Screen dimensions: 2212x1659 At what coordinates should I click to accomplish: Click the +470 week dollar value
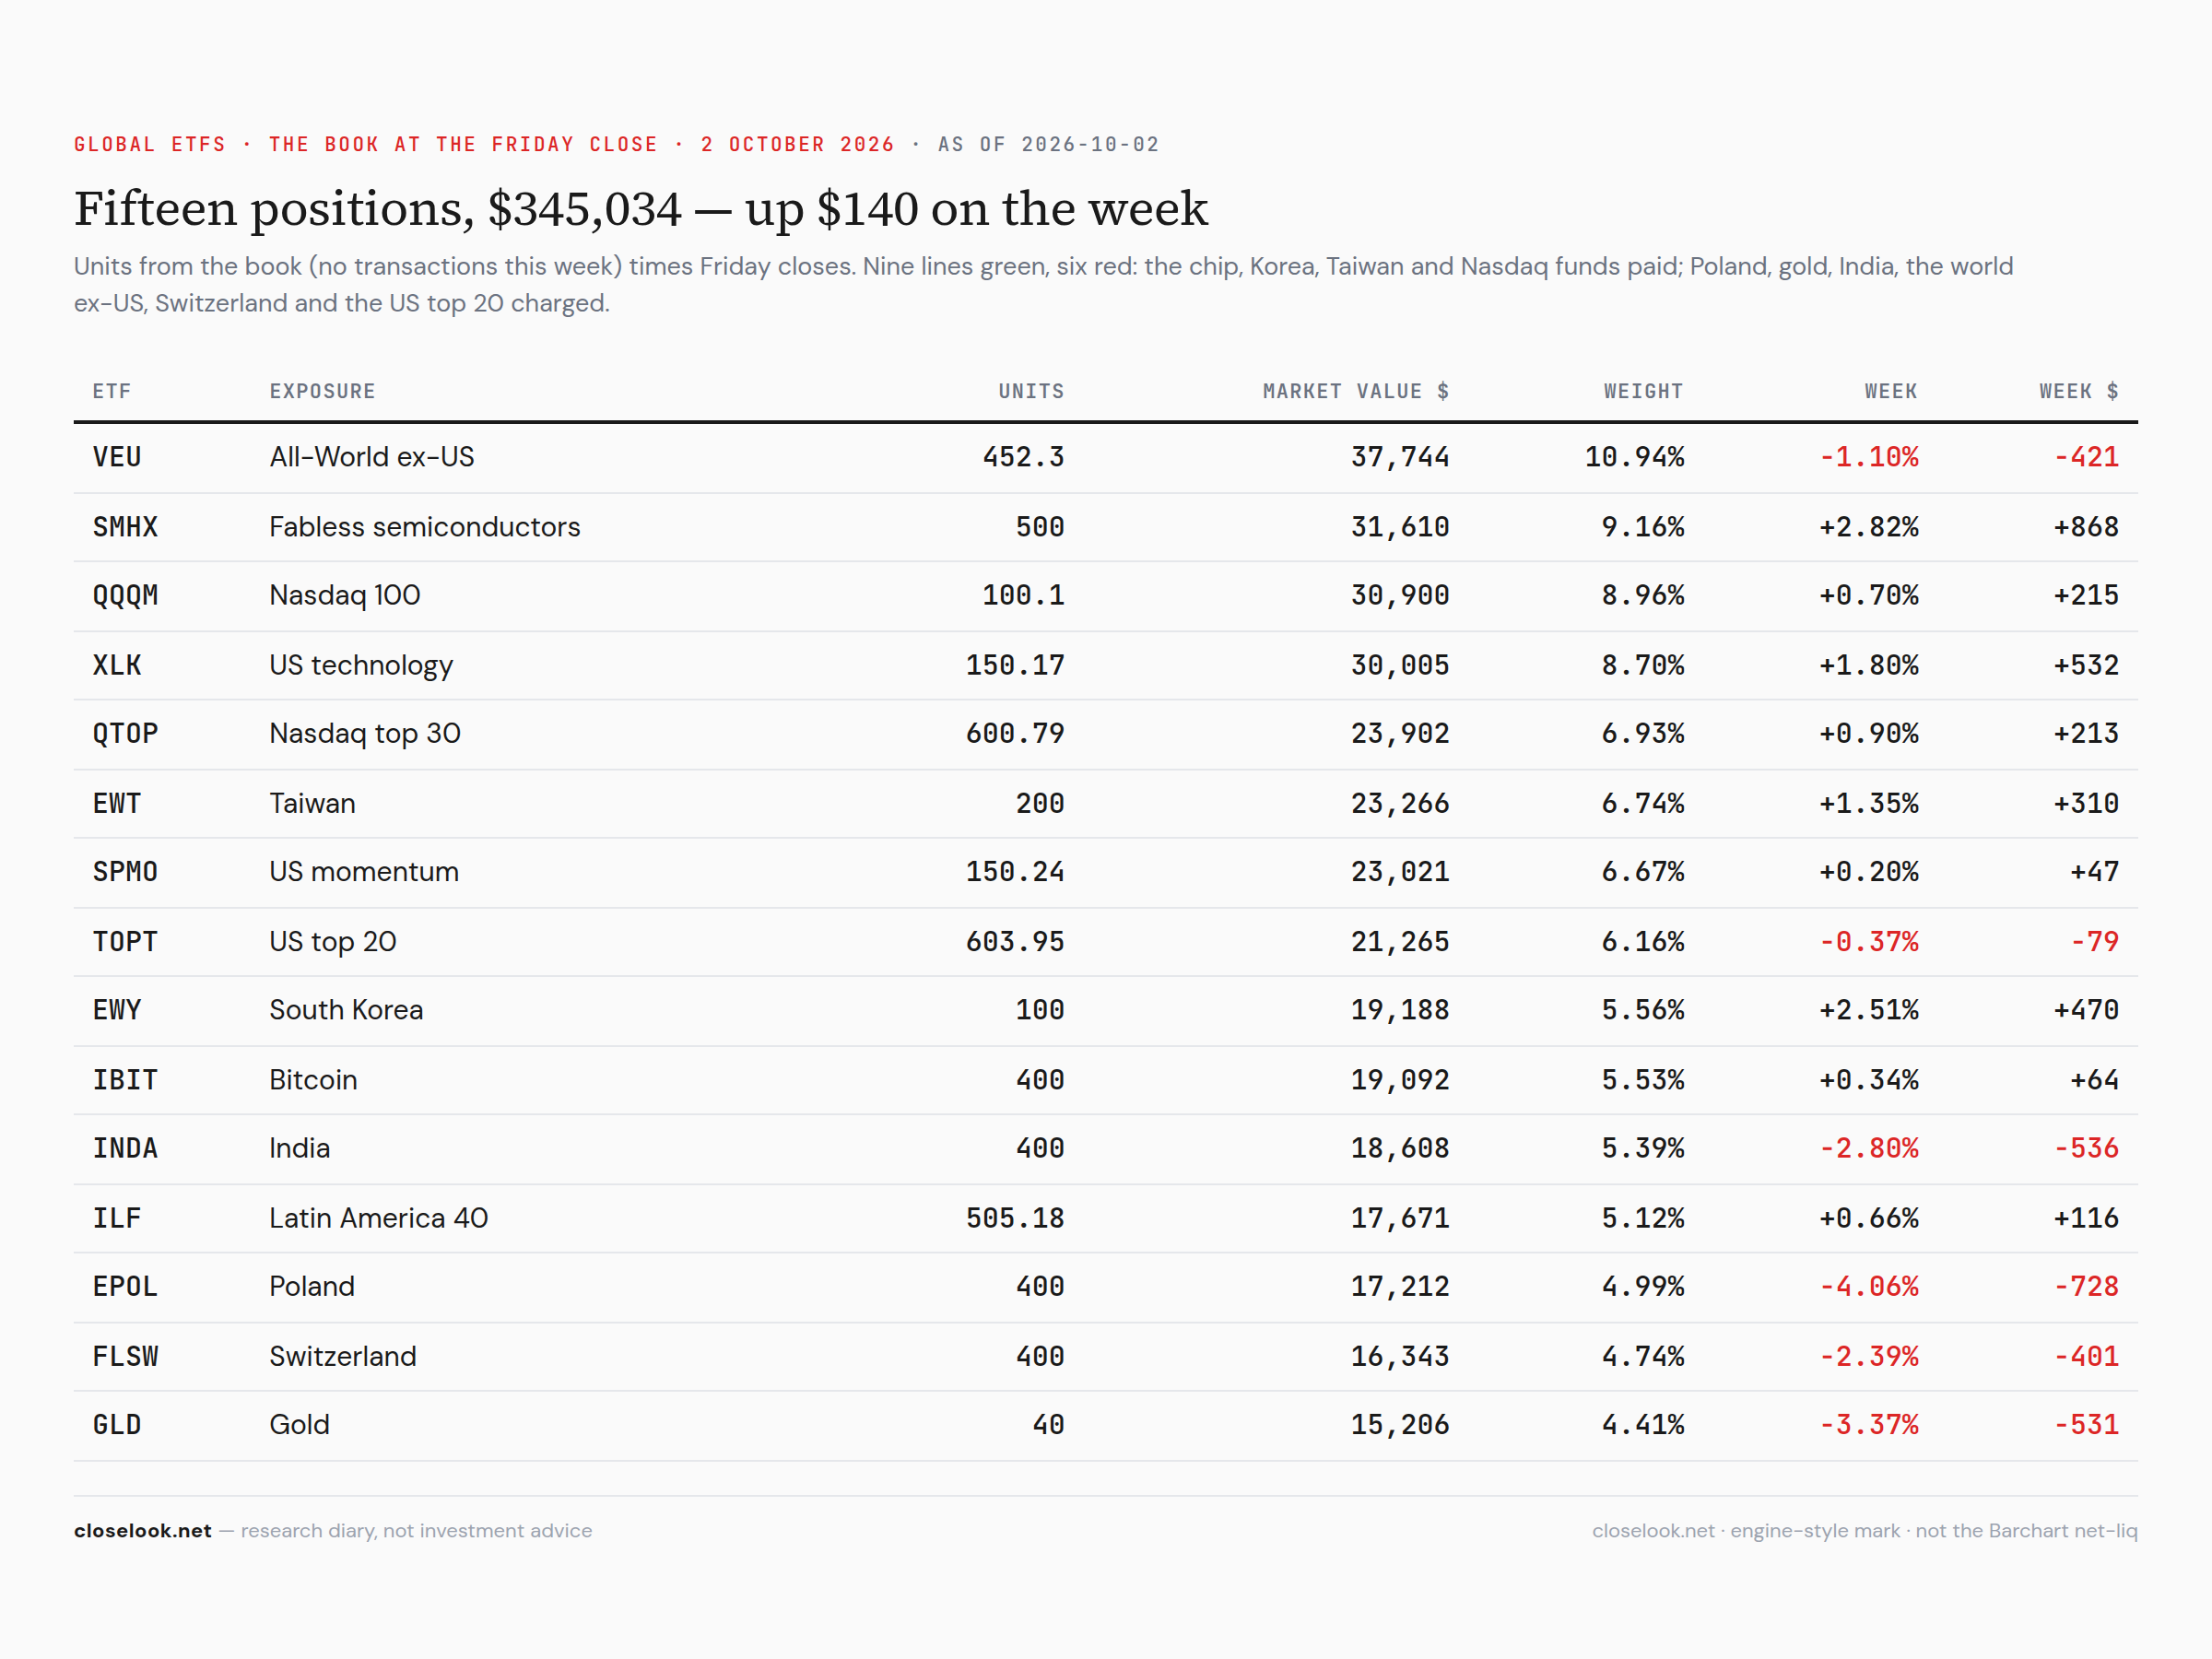click(x=2086, y=1010)
